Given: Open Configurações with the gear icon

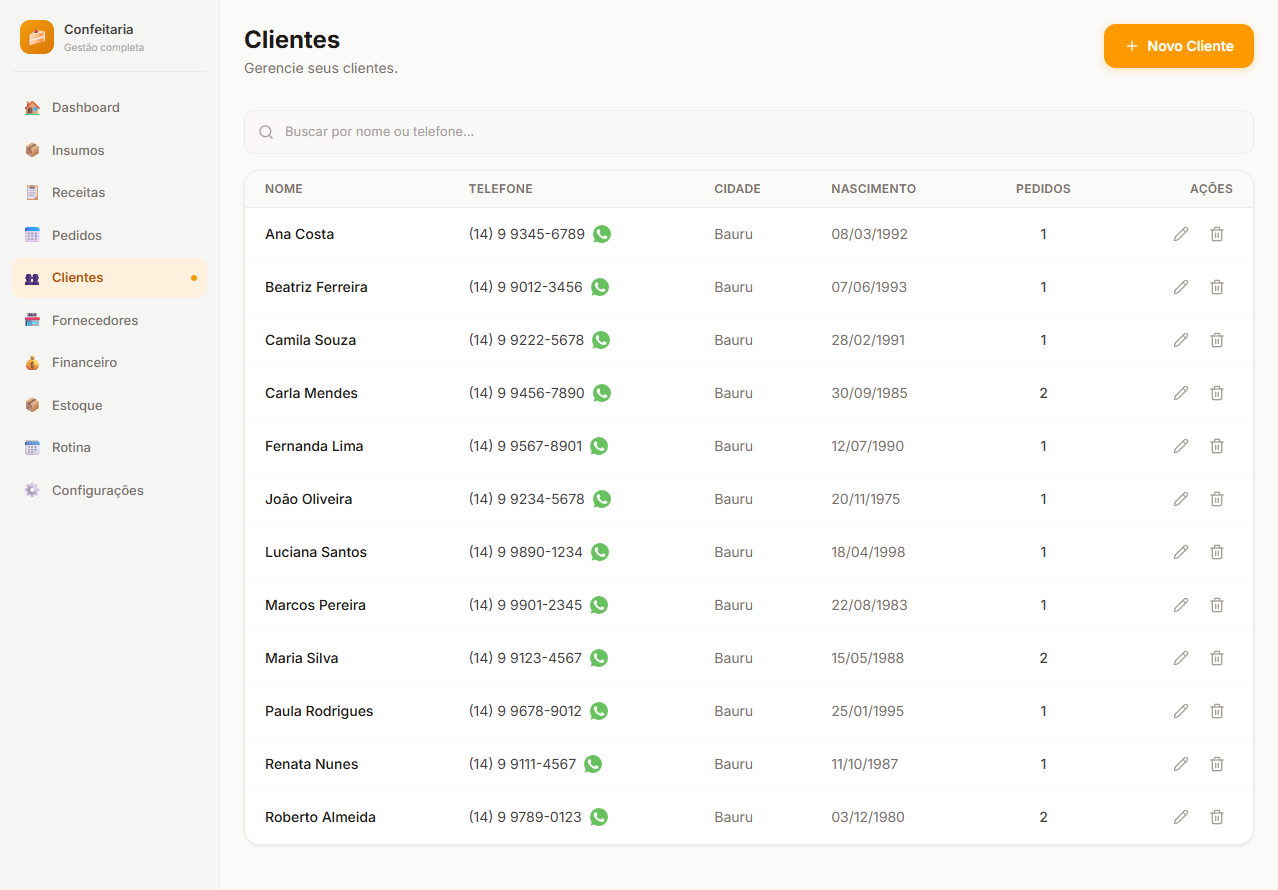Looking at the screenshot, I should (33, 490).
